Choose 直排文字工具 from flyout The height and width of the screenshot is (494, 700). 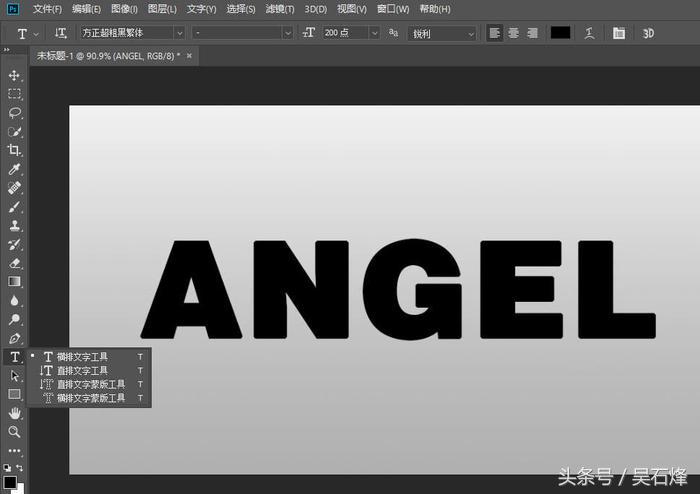89,370
